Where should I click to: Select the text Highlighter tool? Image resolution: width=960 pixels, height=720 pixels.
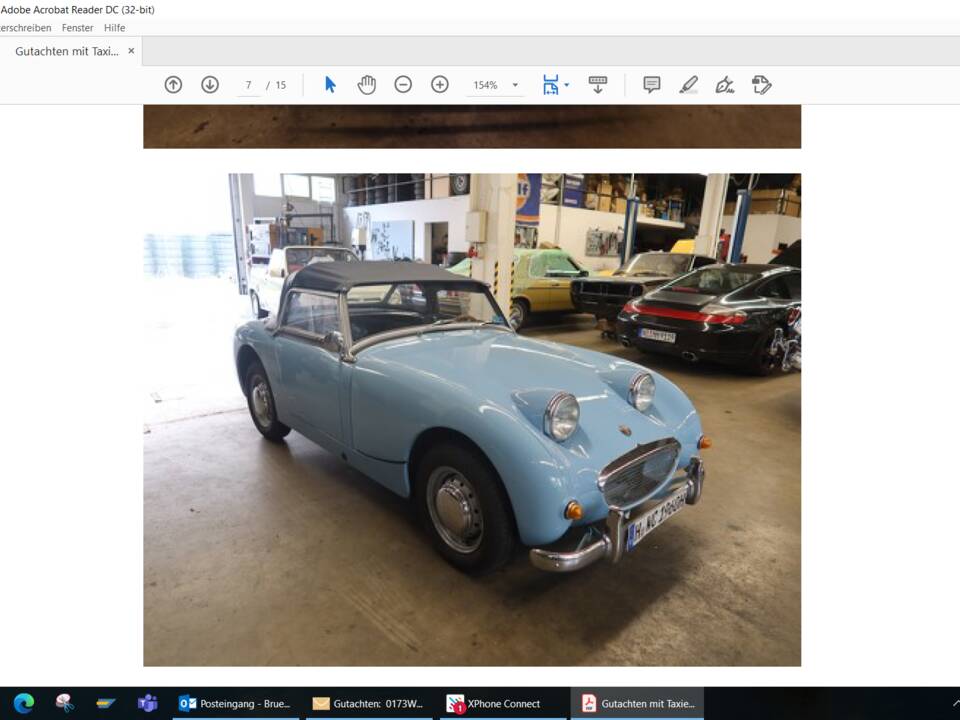[x=687, y=85]
